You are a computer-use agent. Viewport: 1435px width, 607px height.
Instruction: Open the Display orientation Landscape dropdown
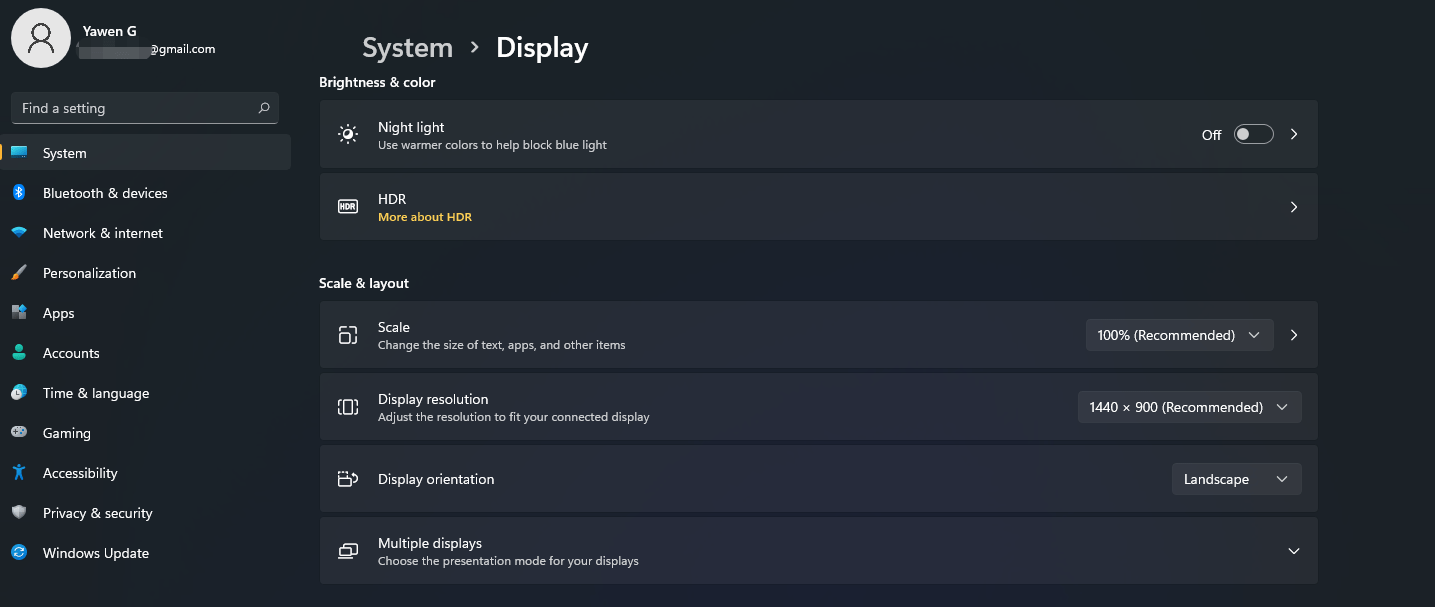click(1236, 479)
